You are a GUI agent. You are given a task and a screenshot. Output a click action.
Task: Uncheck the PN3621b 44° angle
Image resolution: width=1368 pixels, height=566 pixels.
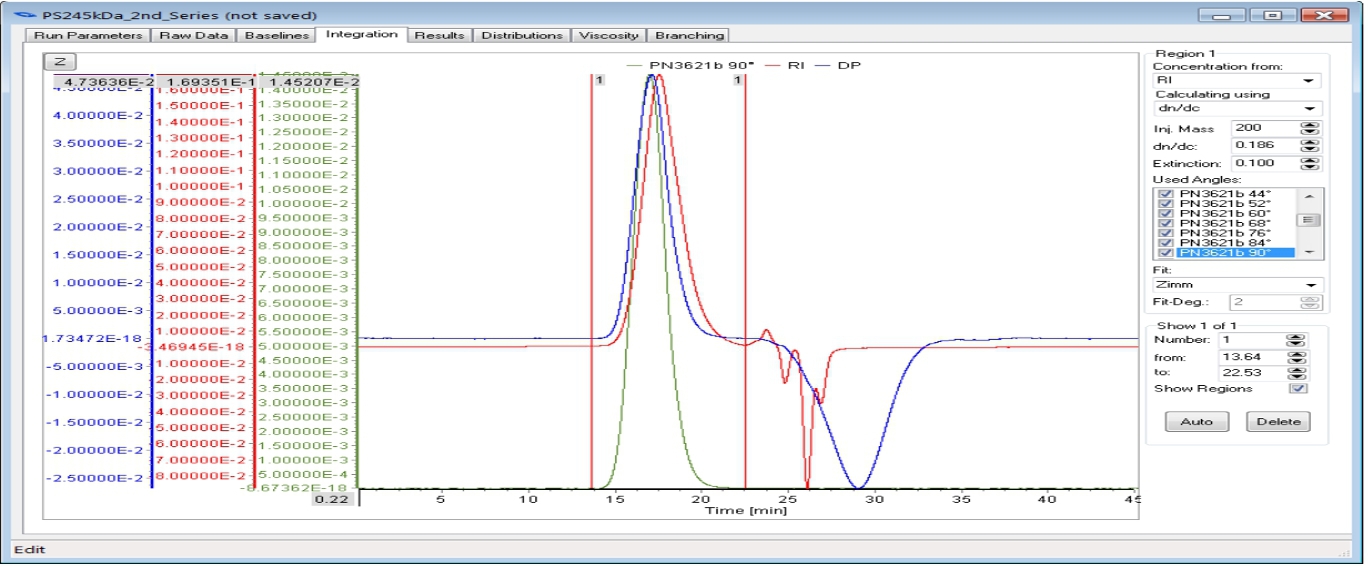pos(1165,194)
